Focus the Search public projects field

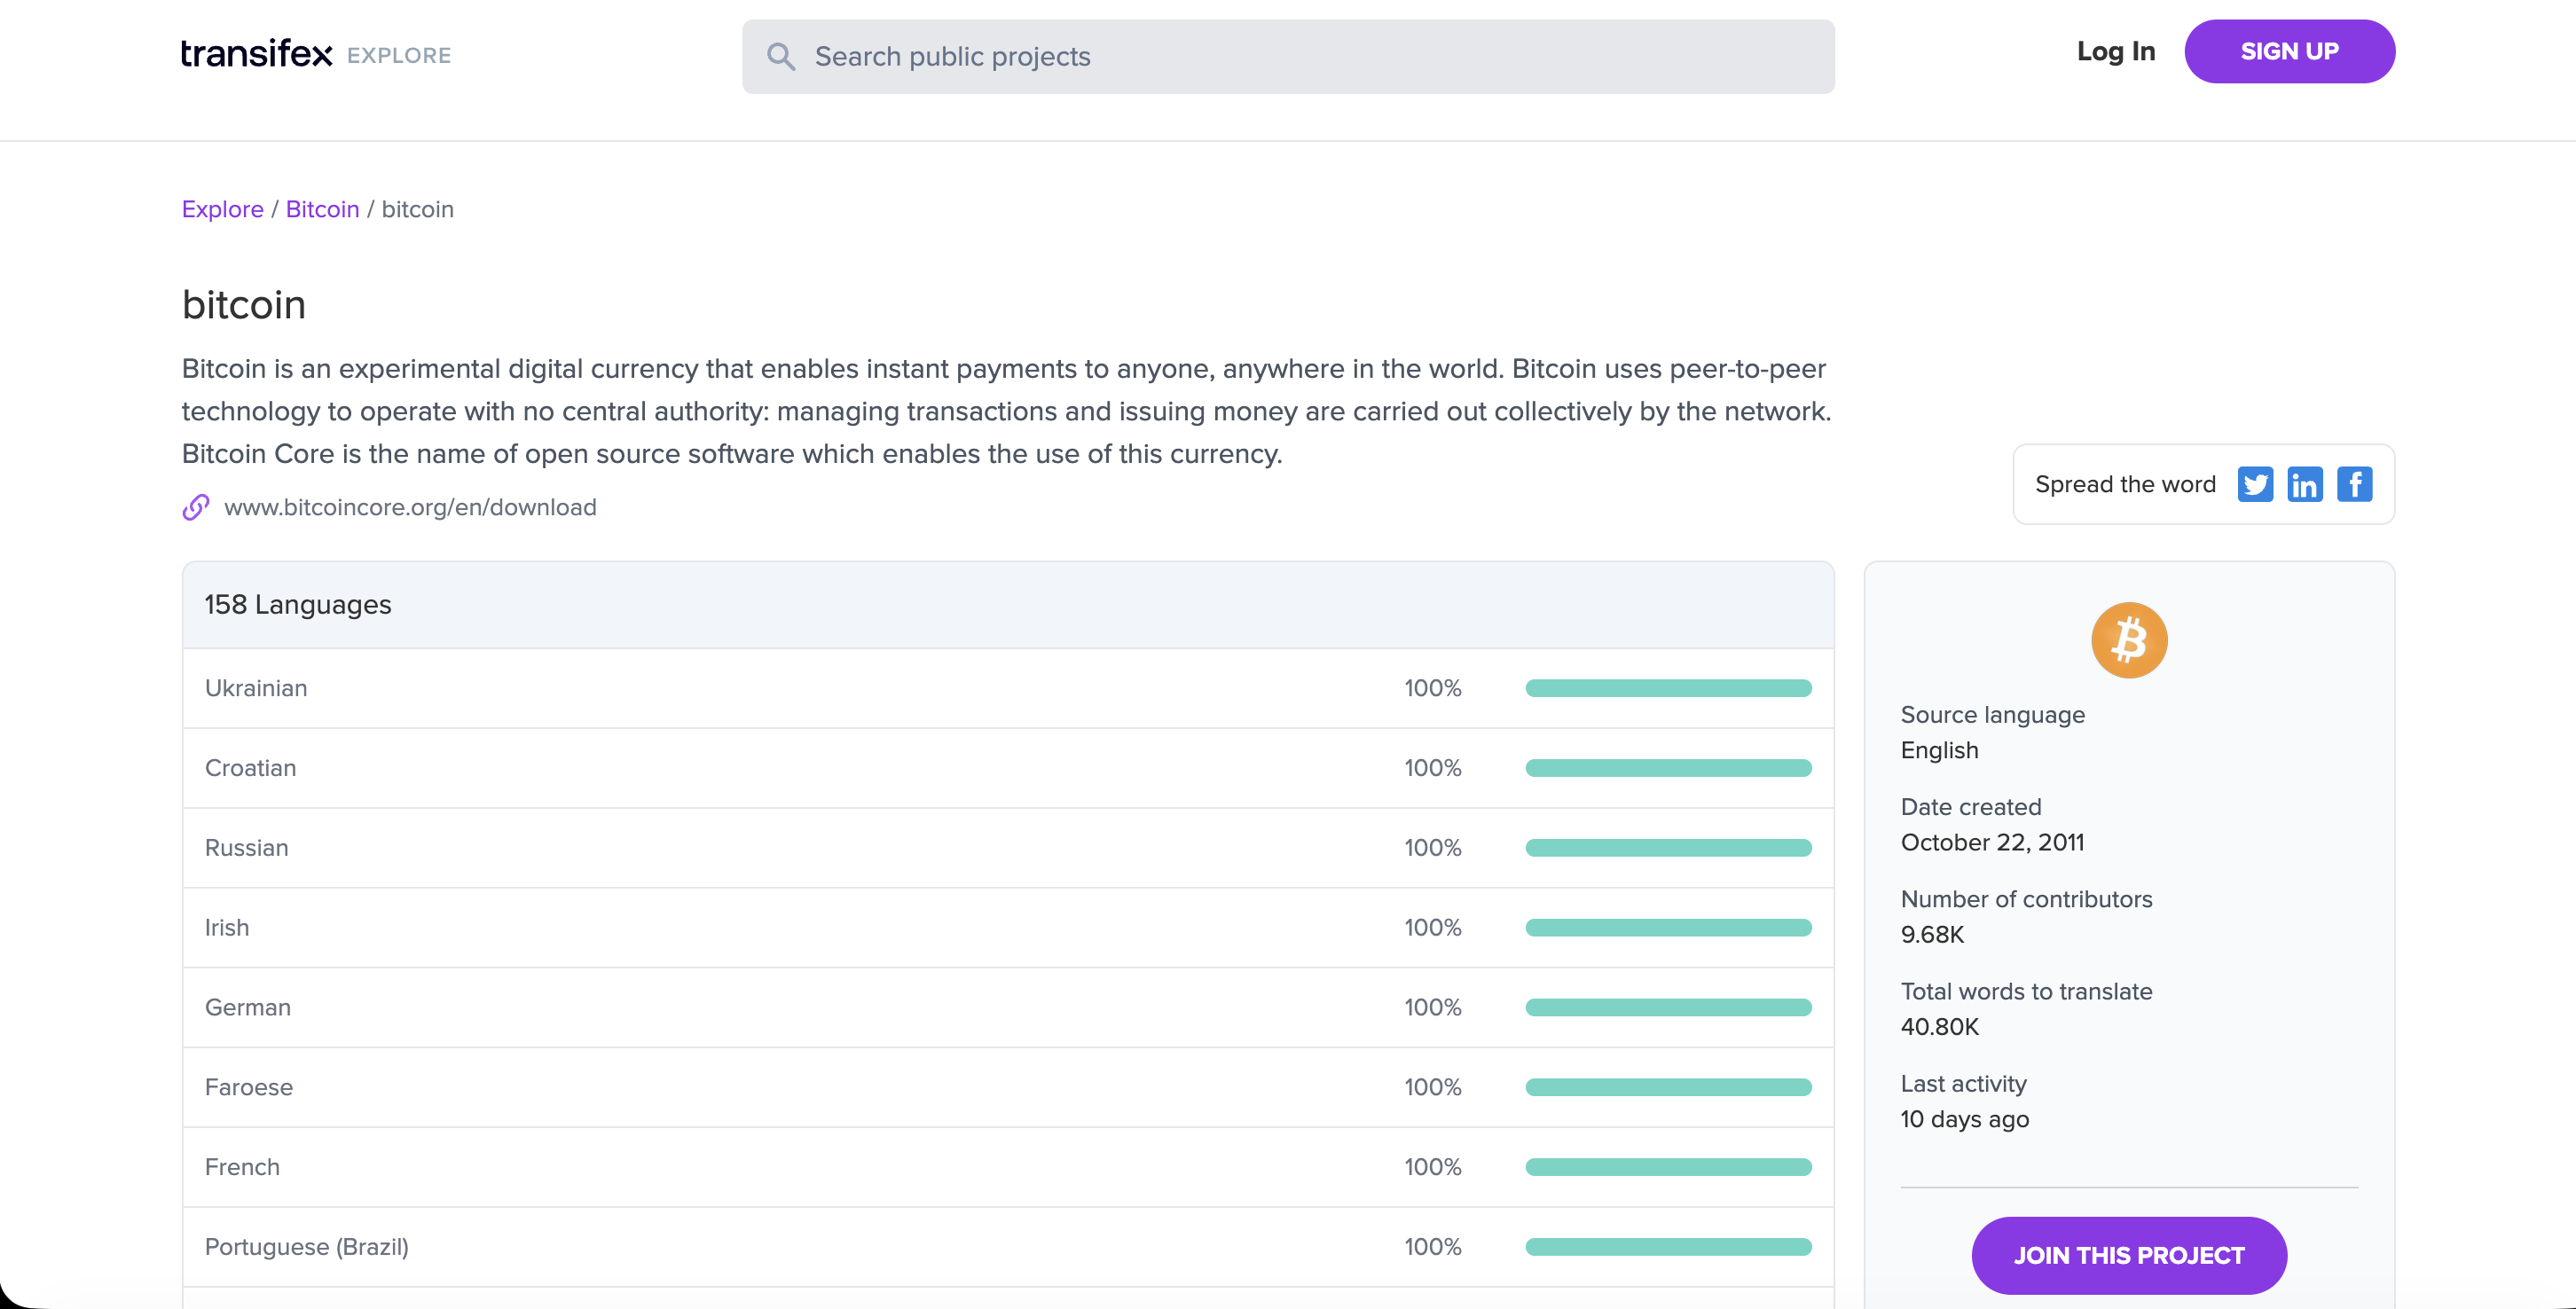1288,57
